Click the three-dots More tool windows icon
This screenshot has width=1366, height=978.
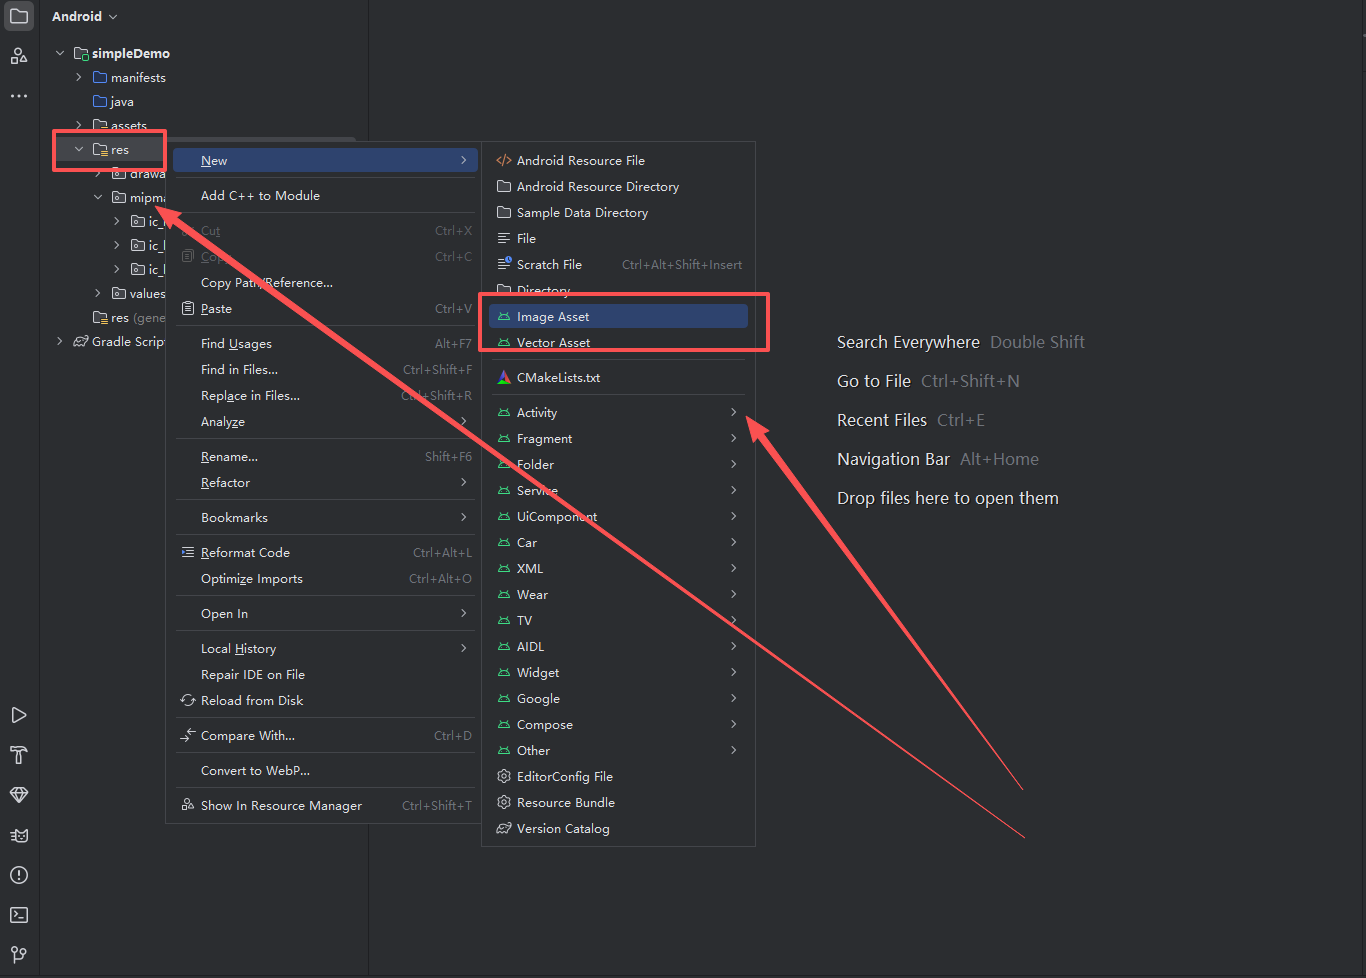click(19, 96)
